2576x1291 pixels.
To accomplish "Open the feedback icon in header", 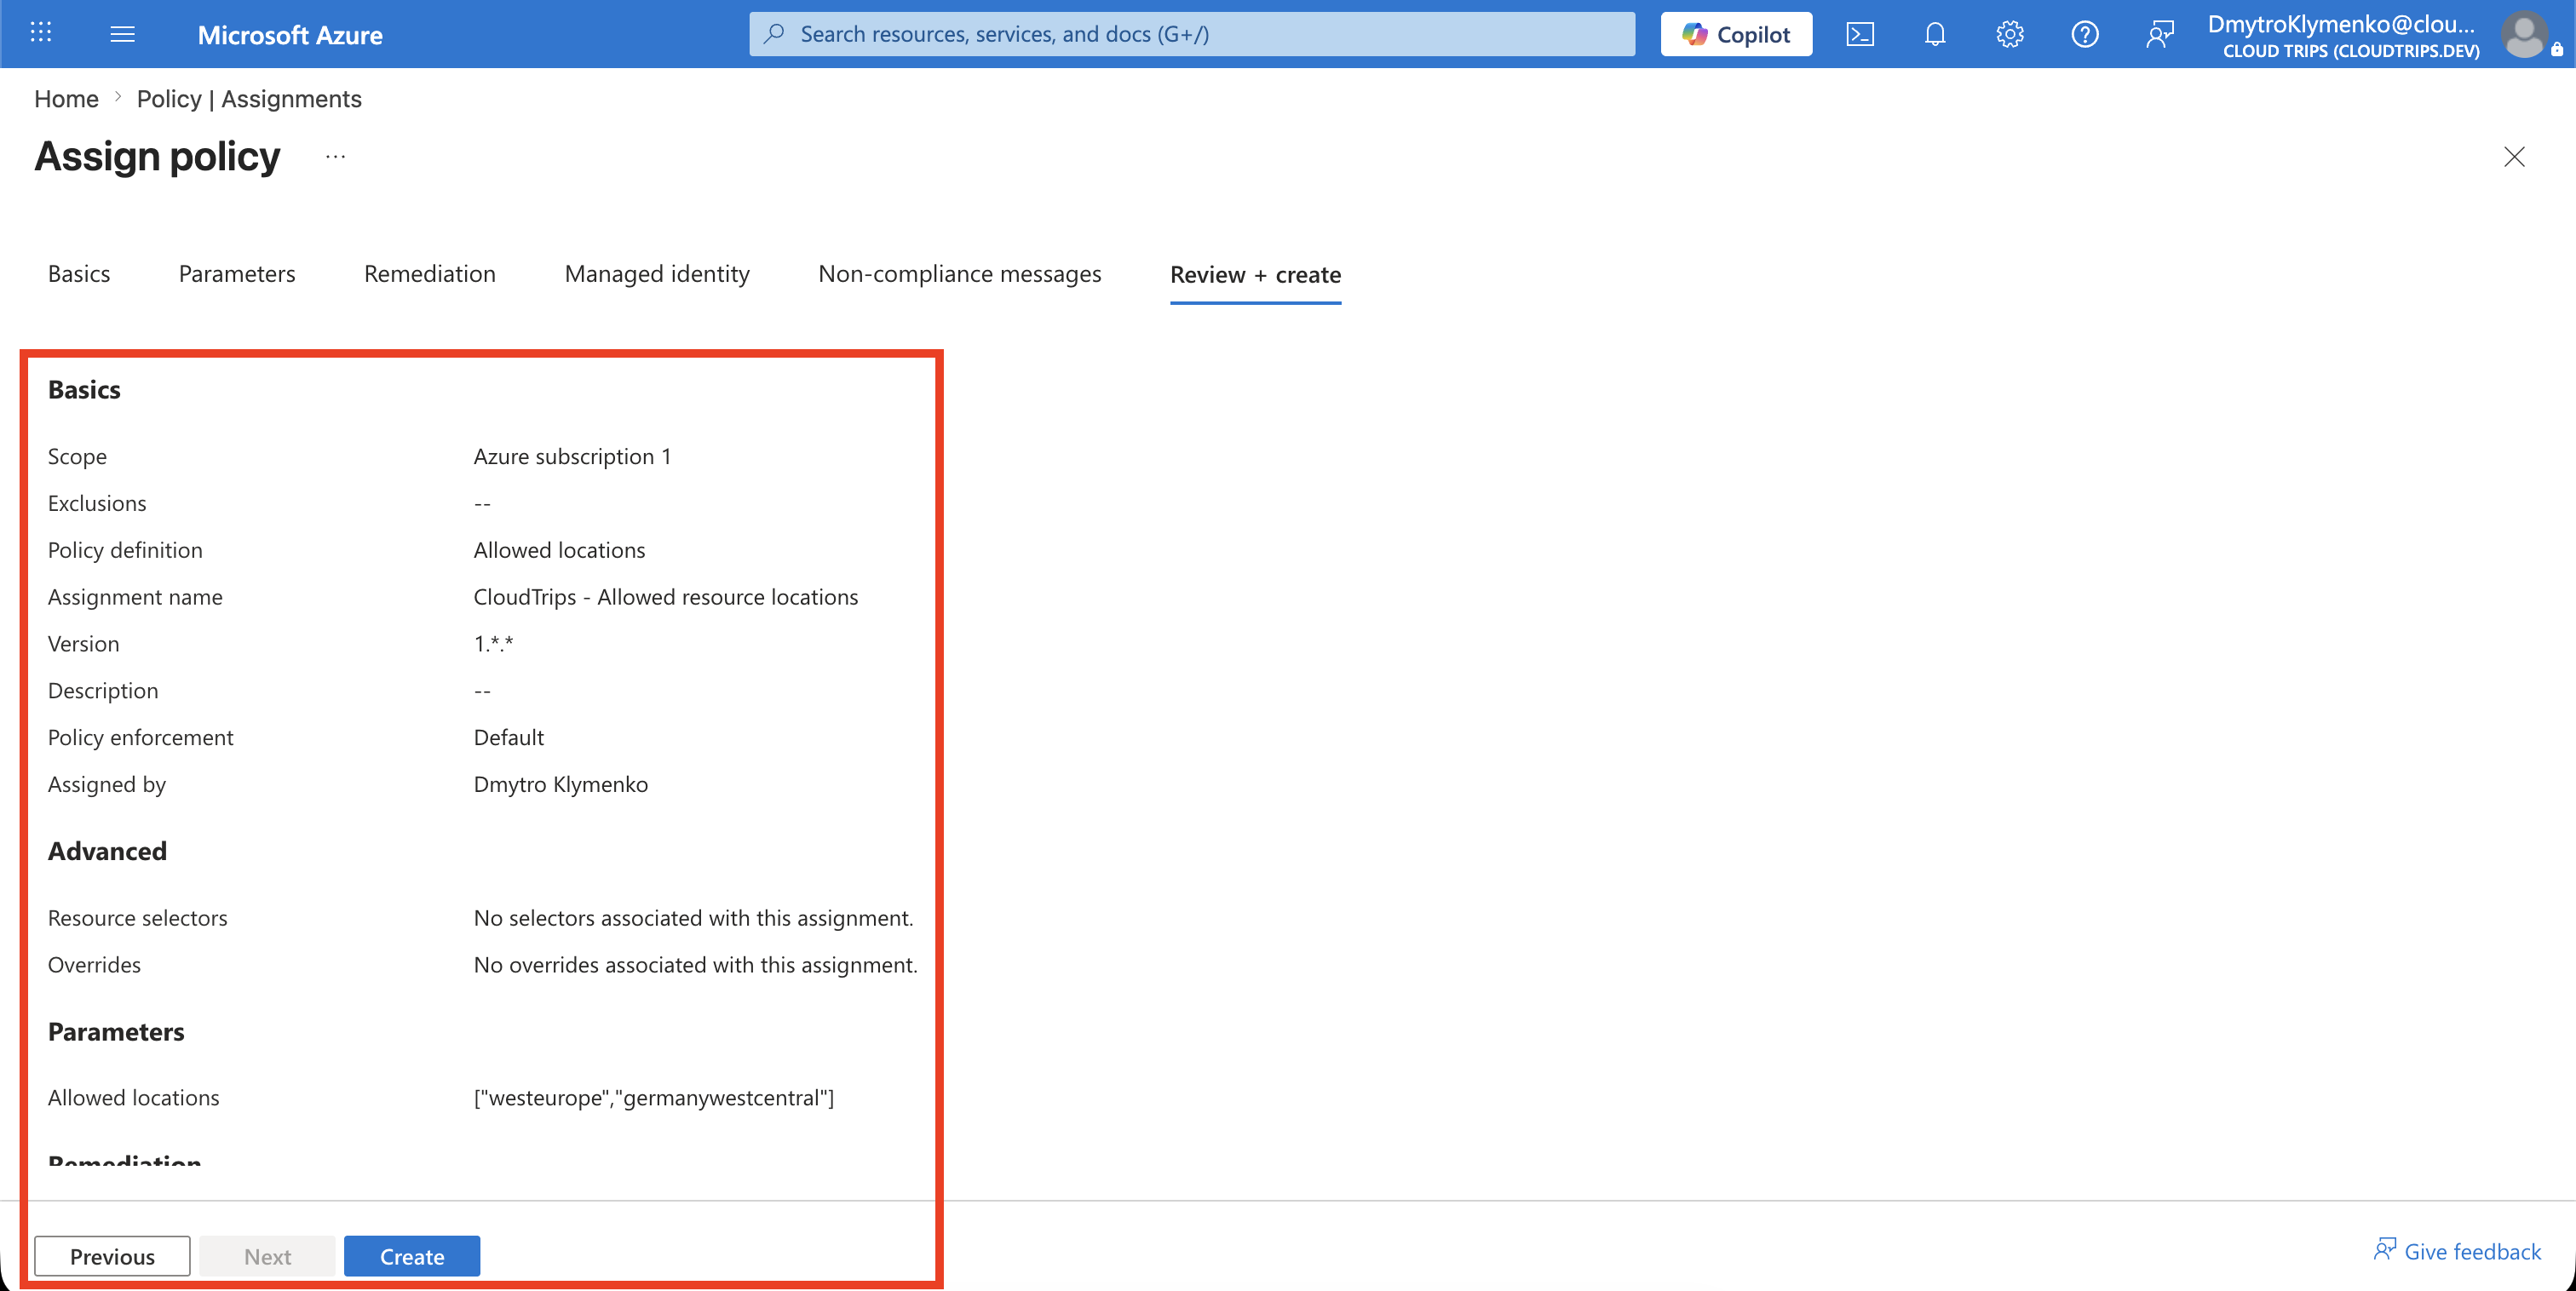I will coord(2160,34).
